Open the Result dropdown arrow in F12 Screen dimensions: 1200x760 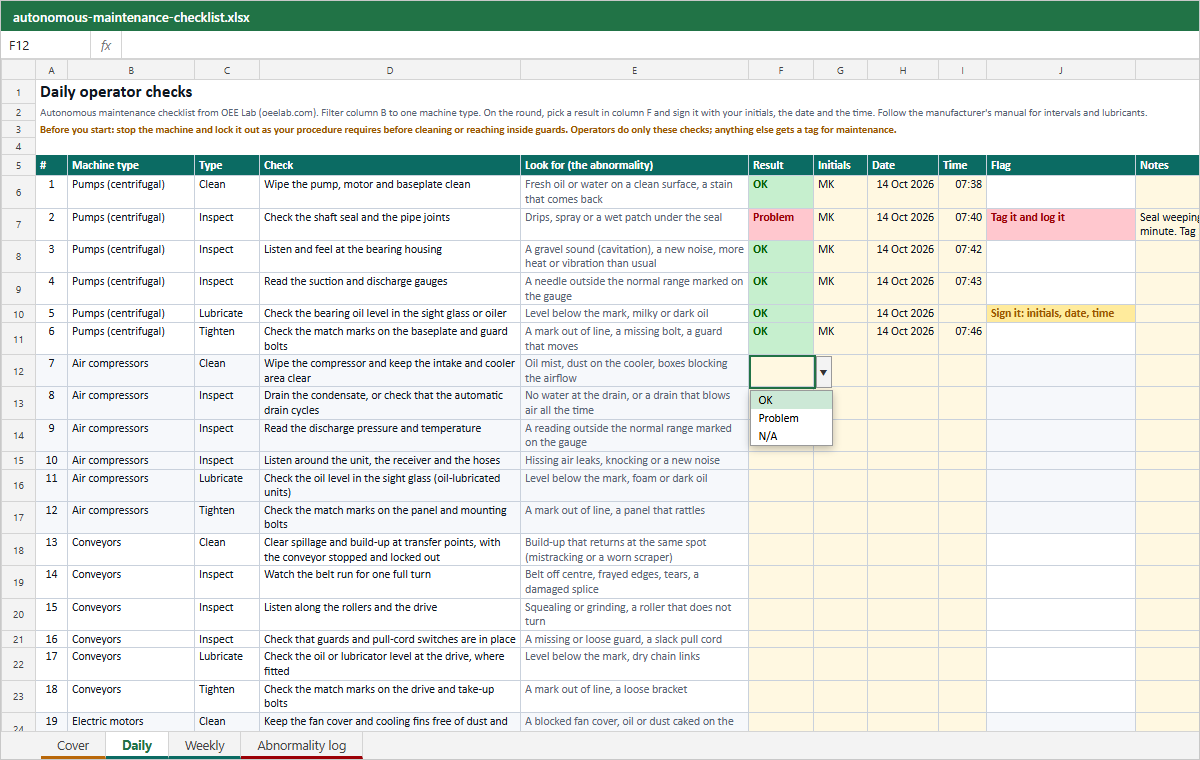(x=823, y=372)
